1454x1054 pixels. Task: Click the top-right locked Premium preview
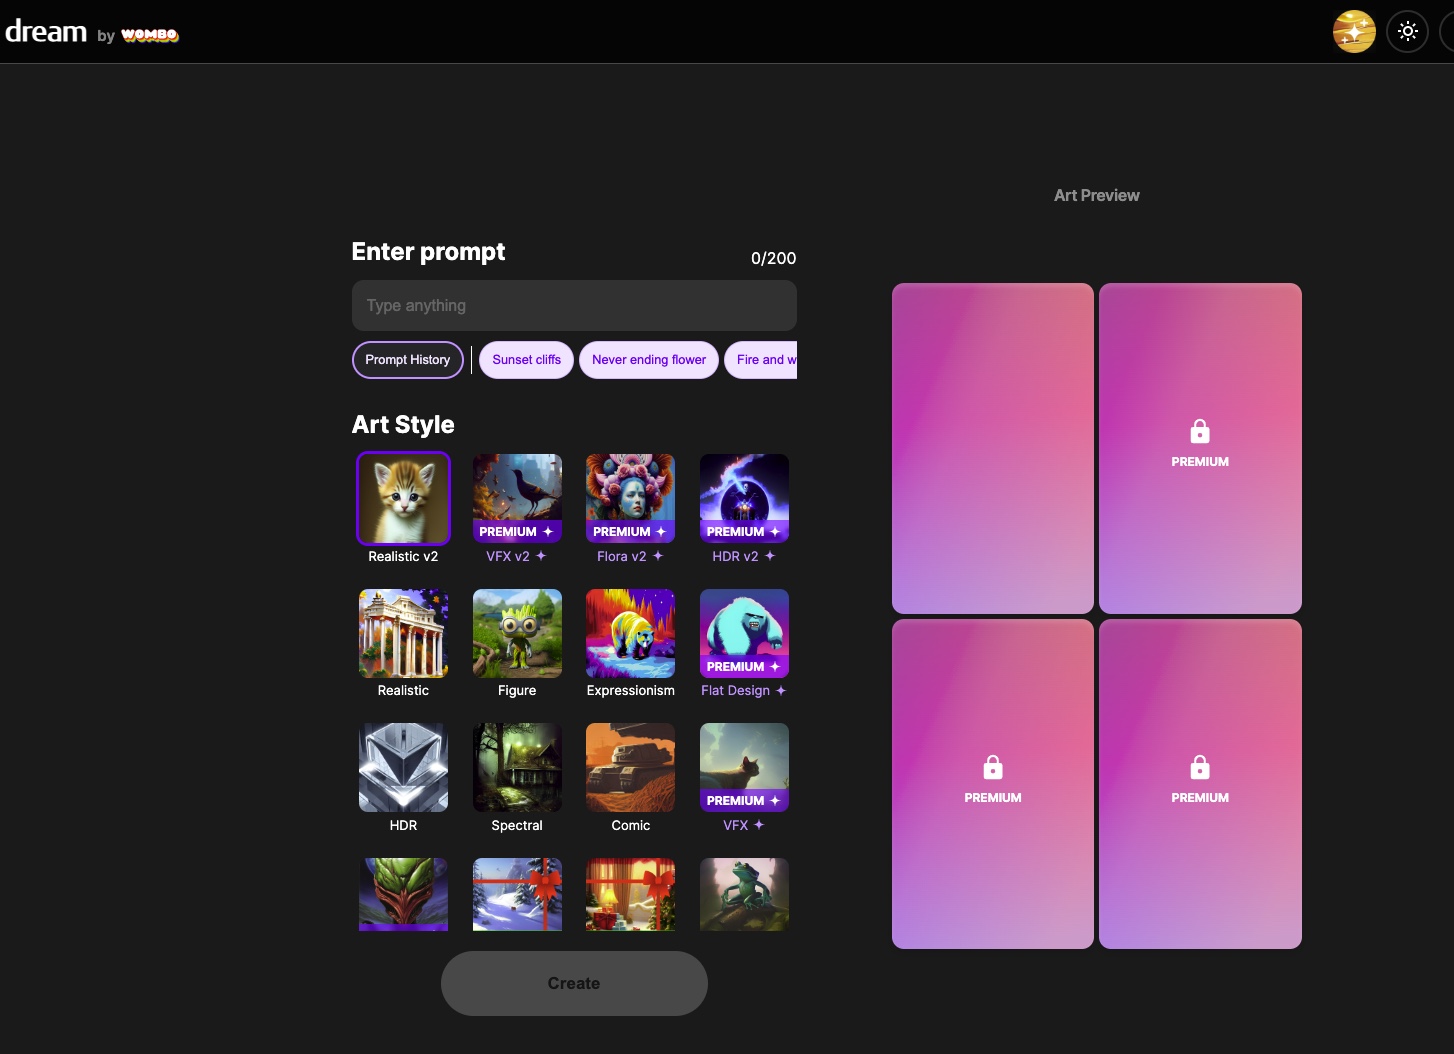point(1200,447)
